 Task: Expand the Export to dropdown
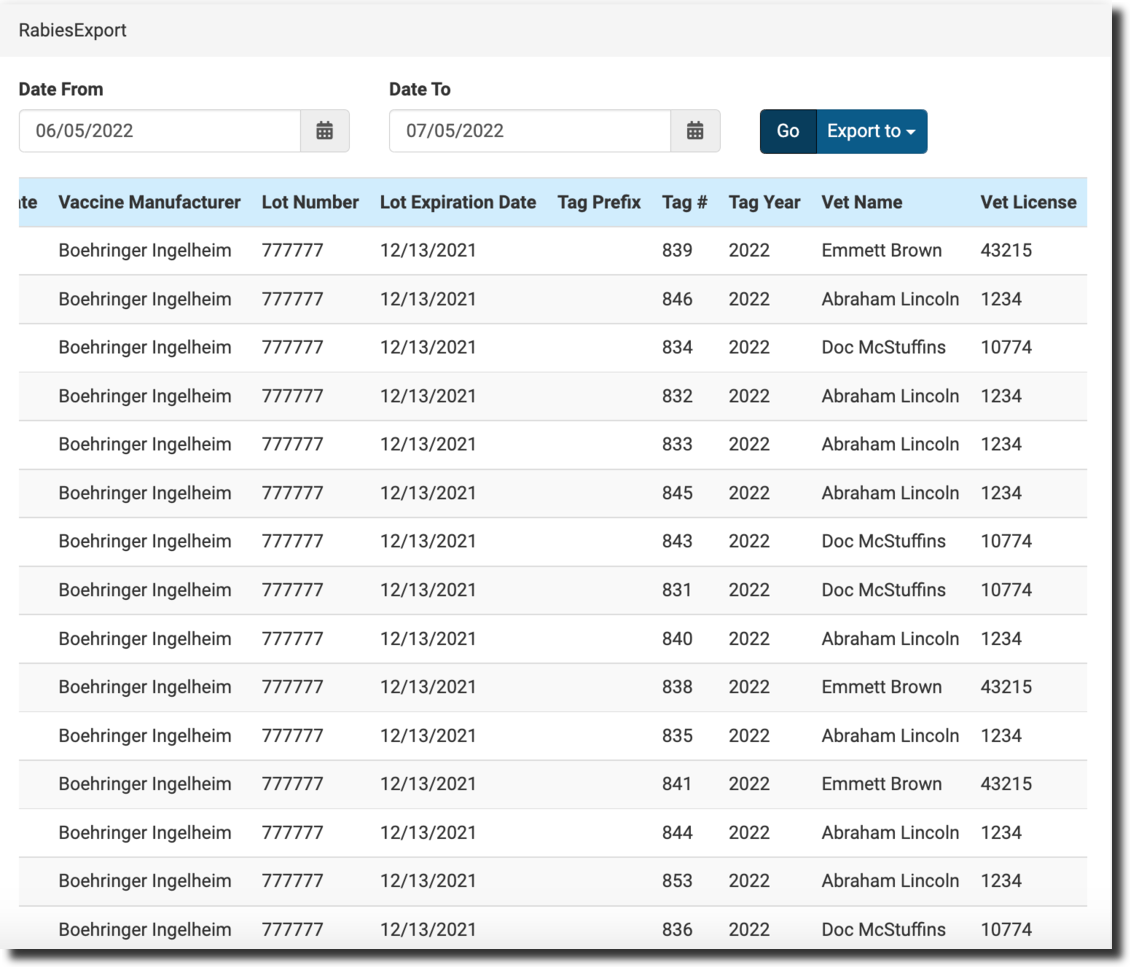[872, 131]
